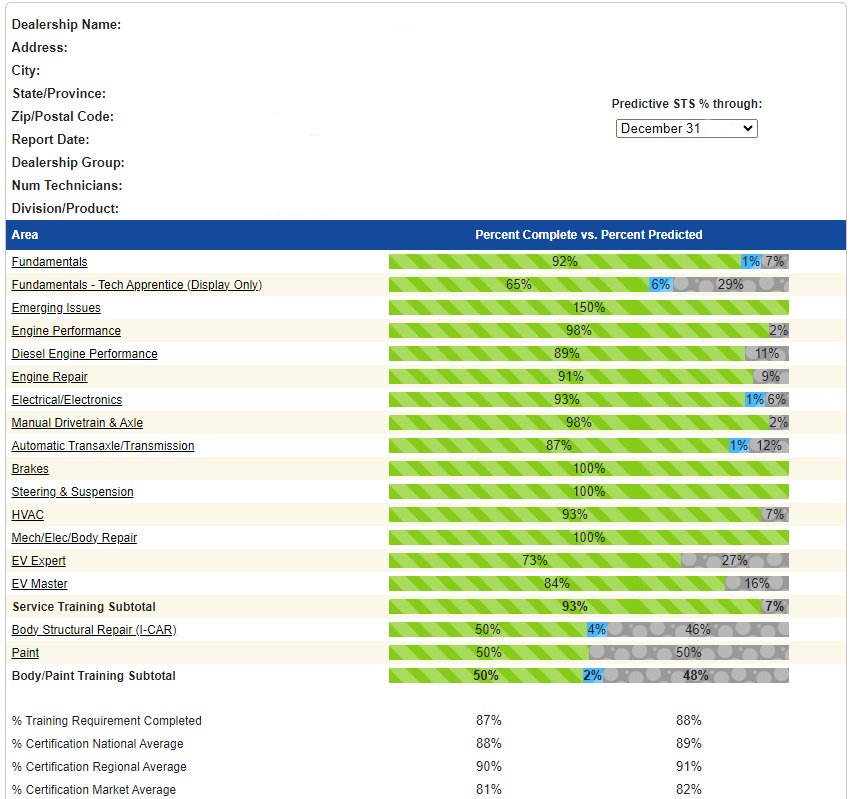Open Automatic Transaxle/Transmission link
The height and width of the screenshot is (799, 852).
tap(103, 446)
